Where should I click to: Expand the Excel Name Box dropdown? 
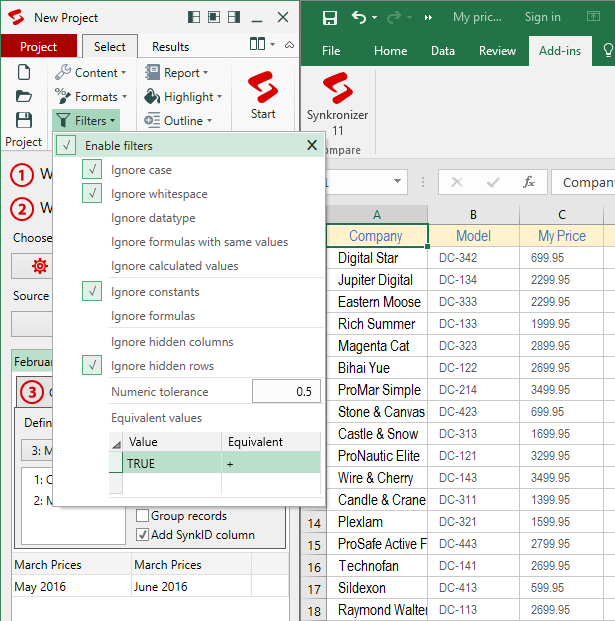point(397,181)
